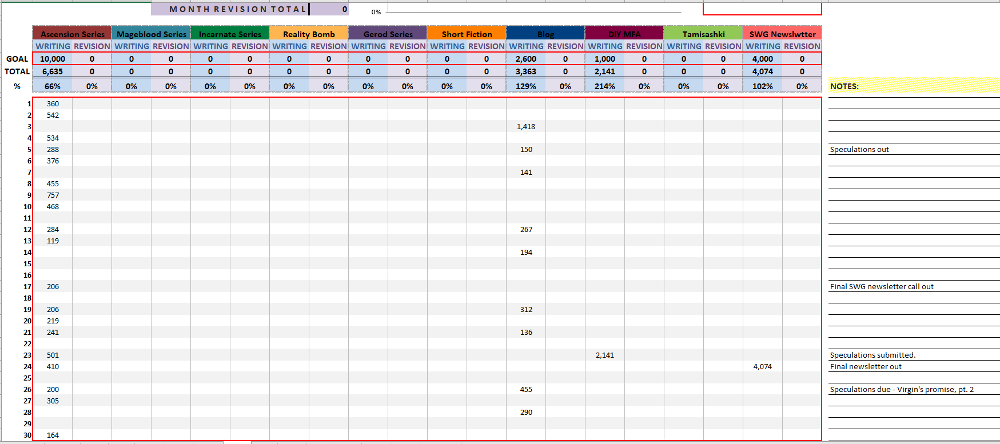Select the SWG Newsletter total 4,074 cell

762,72
